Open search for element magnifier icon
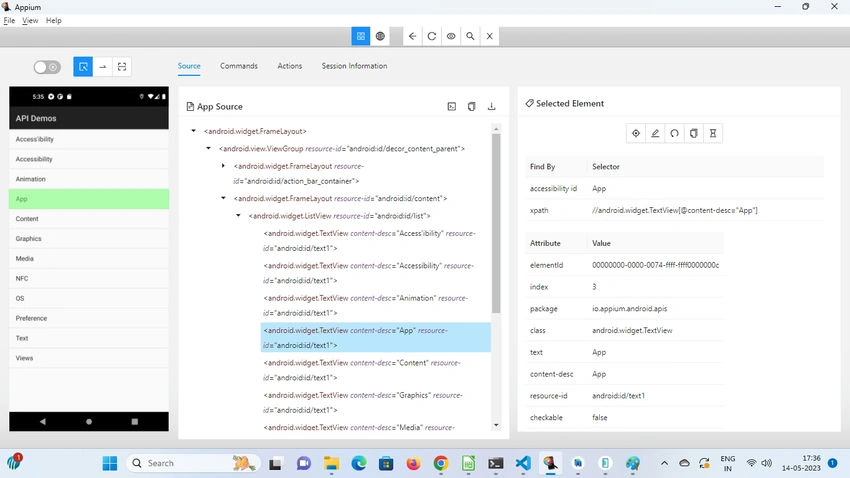 470,36
